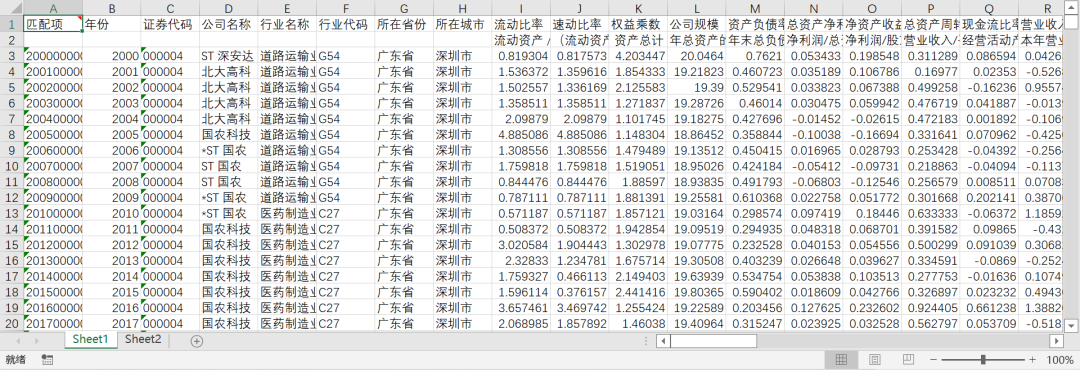Click cell A1 containing 匹配项

[x=53, y=23]
